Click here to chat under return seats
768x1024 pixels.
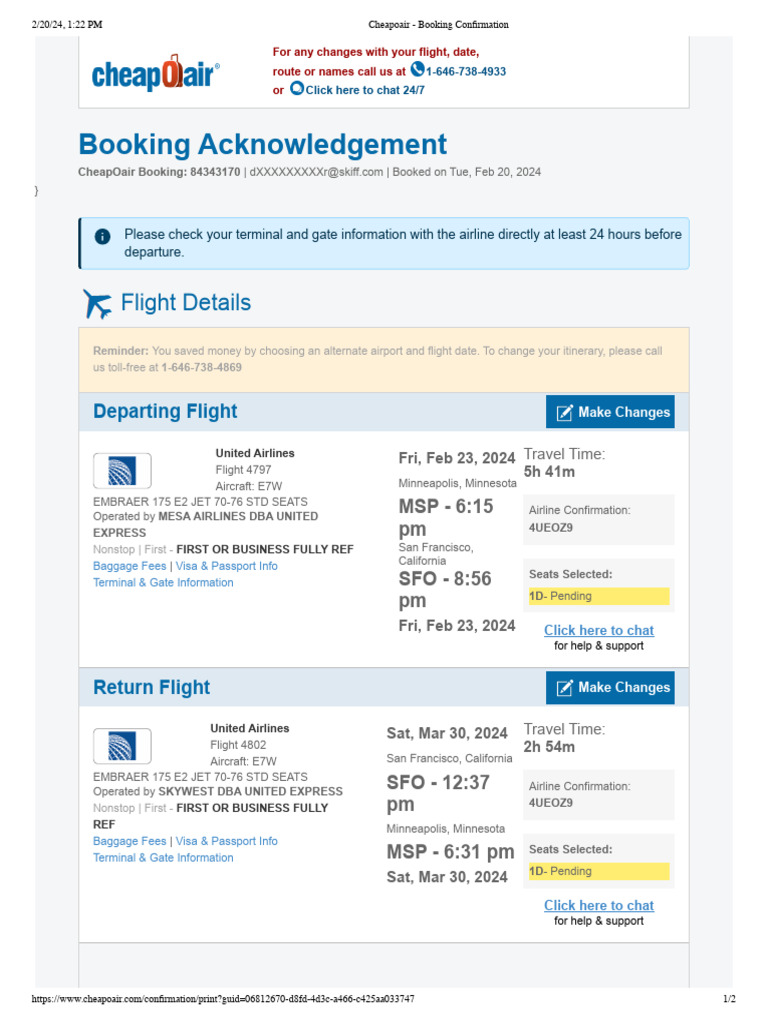(x=599, y=905)
